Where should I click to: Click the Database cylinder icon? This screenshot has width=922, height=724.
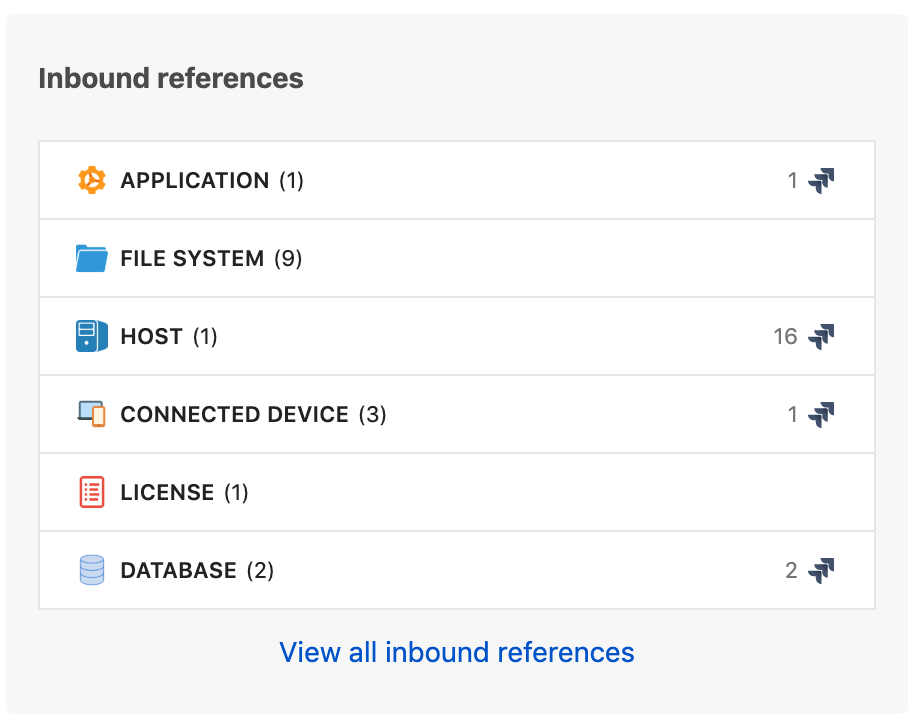92,570
